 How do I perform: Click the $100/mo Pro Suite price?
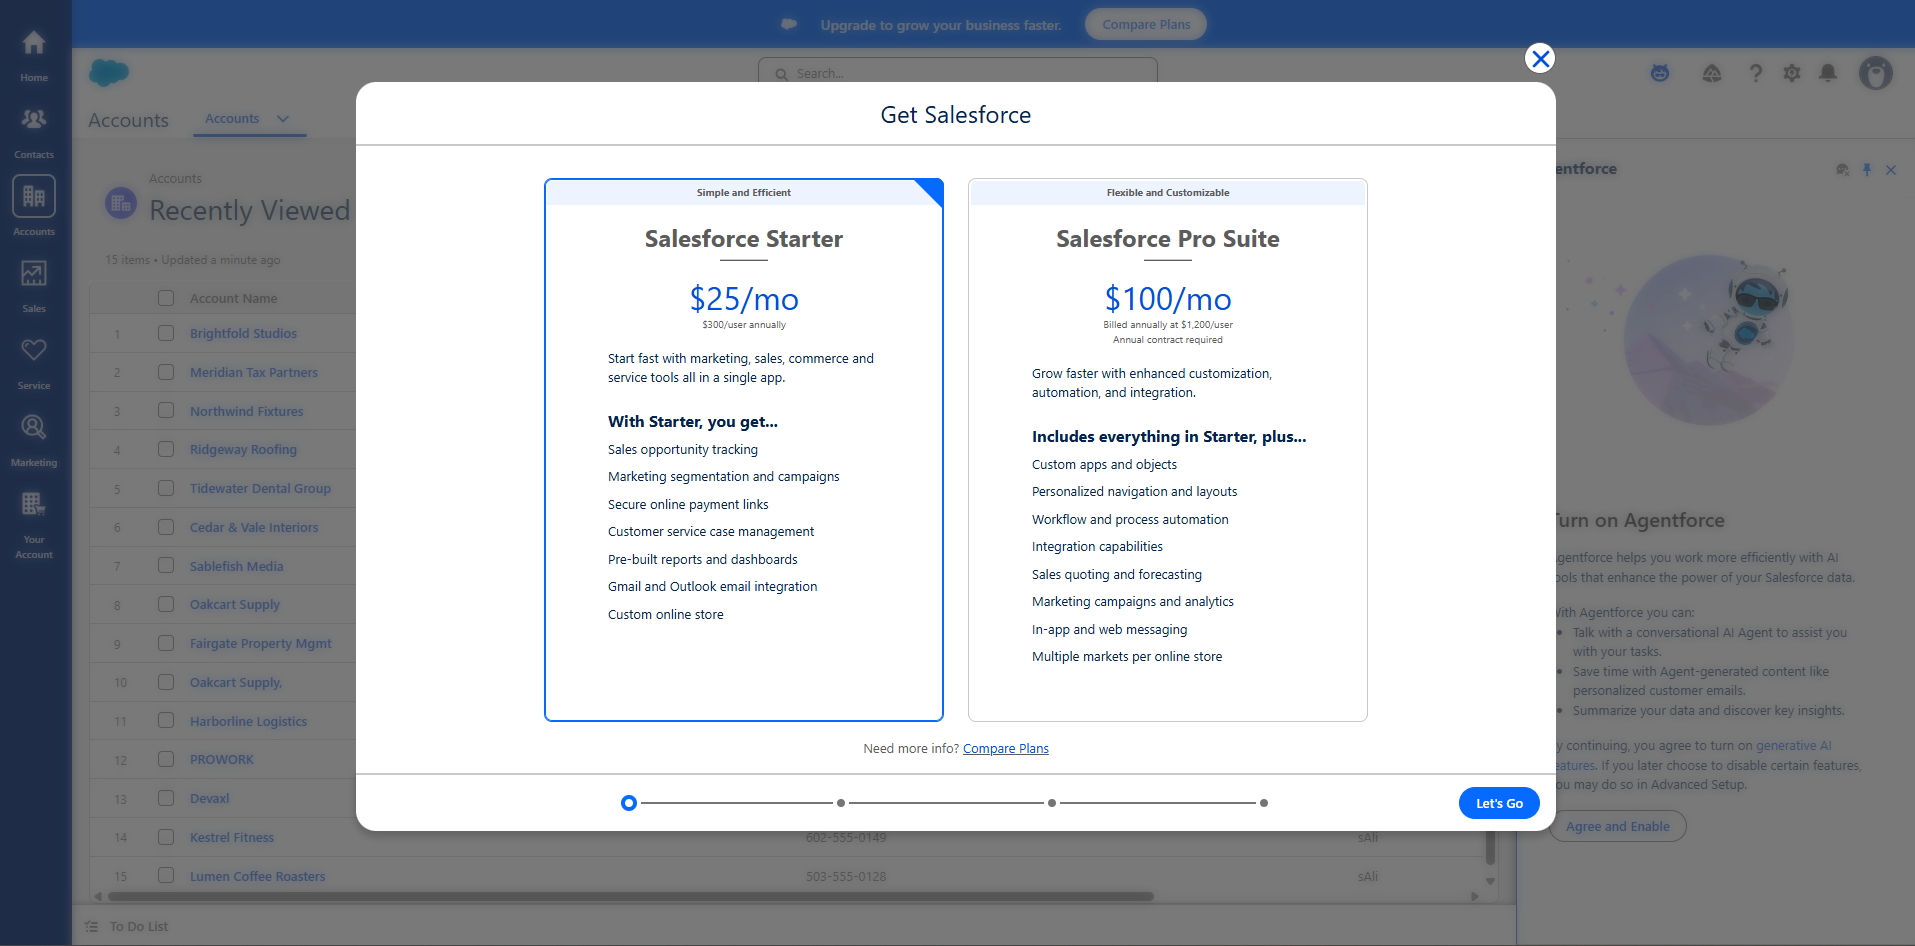1168,298
